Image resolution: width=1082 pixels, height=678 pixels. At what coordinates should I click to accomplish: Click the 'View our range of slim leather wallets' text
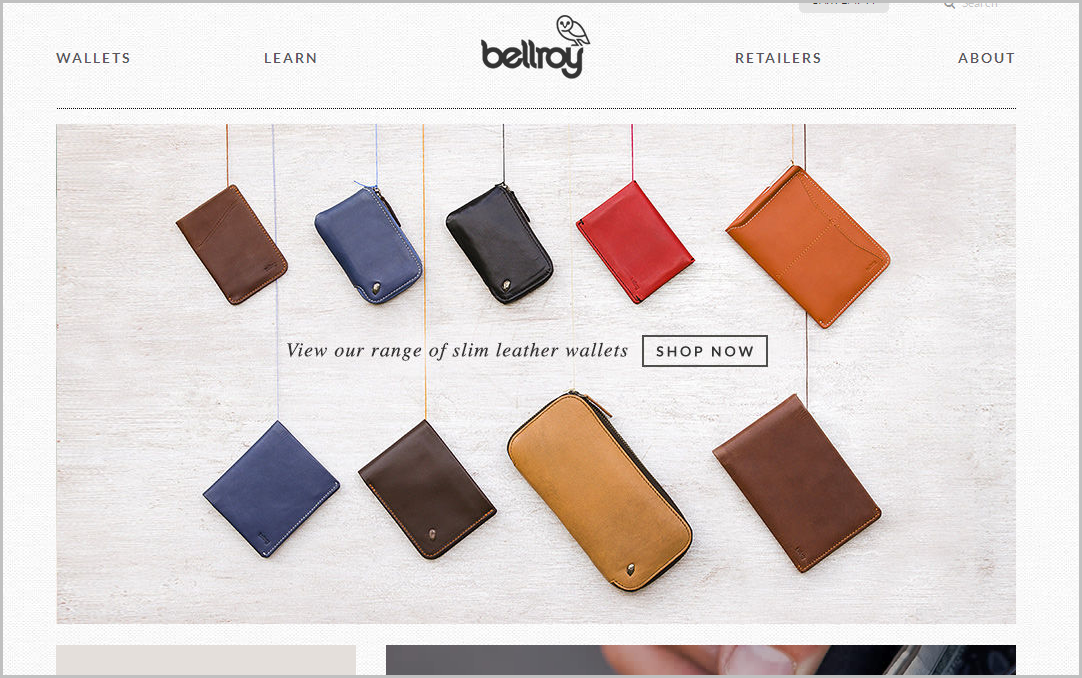[457, 351]
